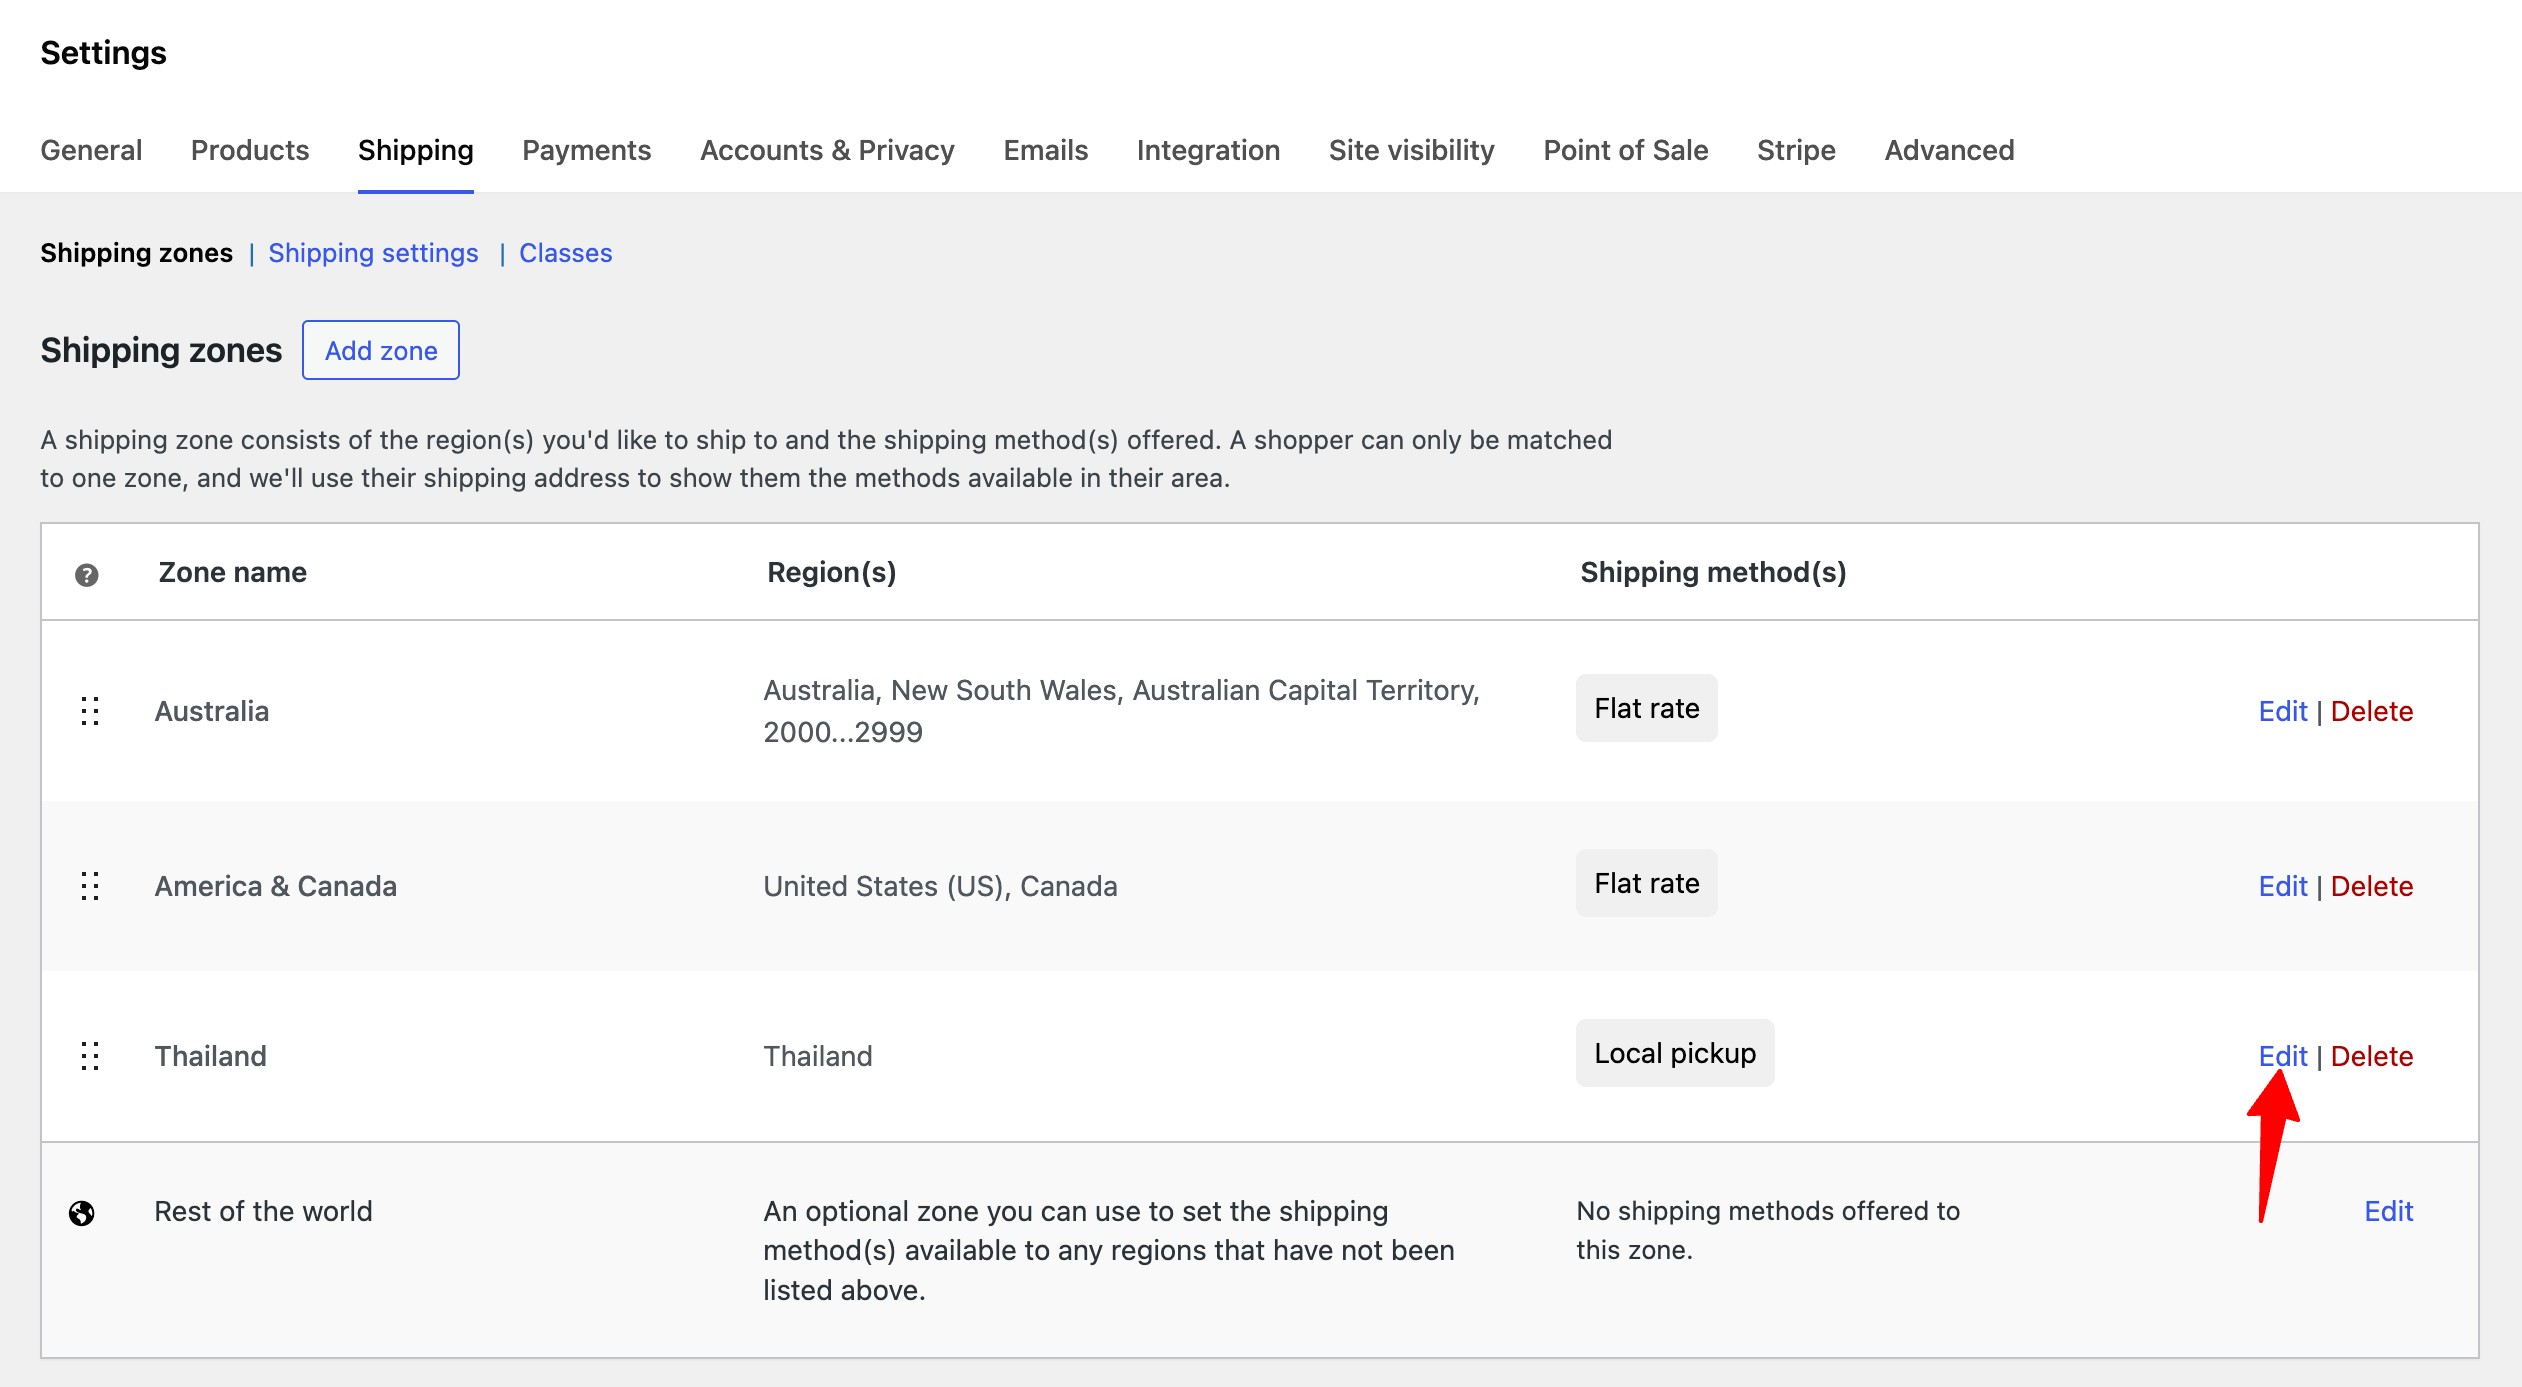Image resolution: width=2522 pixels, height=1387 pixels.
Task: Select the drag handle next to Thailand
Action: point(89,1056)
